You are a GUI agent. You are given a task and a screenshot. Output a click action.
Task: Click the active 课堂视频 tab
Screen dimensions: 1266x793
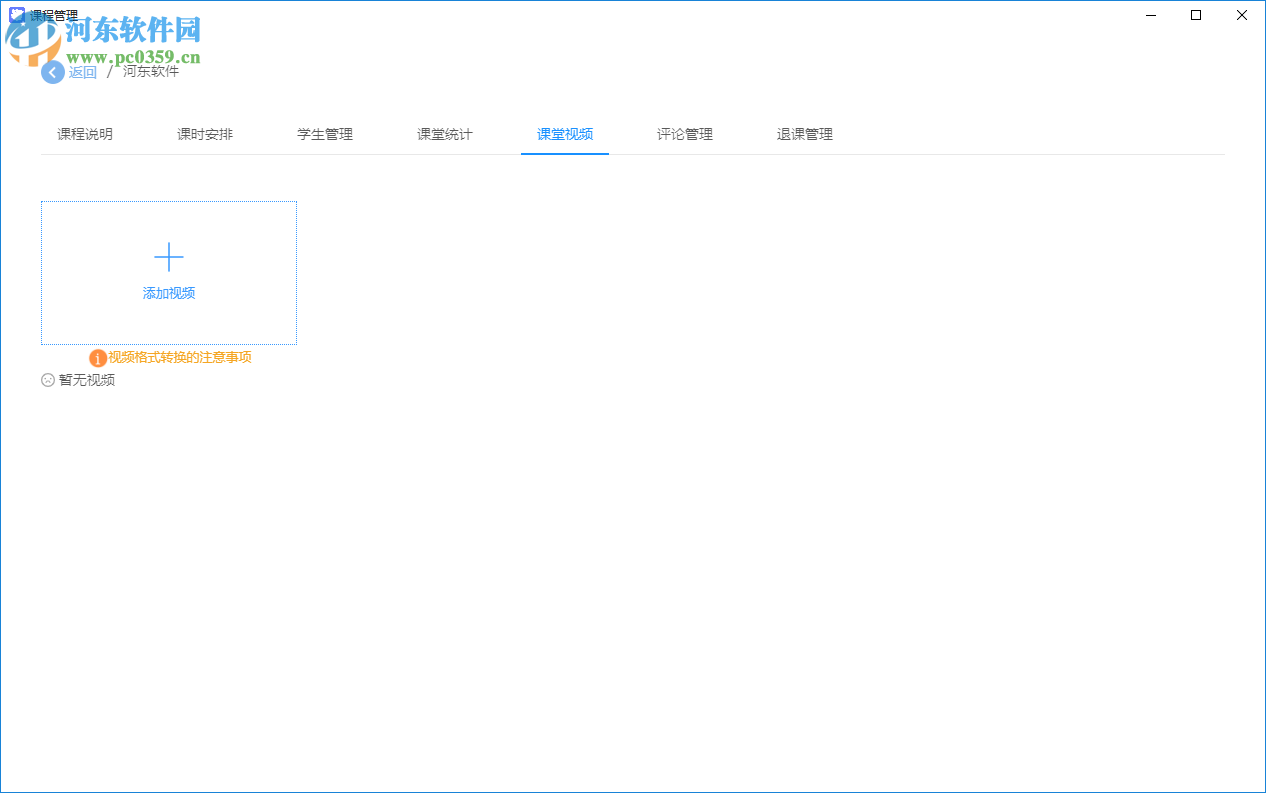(564, 133)
